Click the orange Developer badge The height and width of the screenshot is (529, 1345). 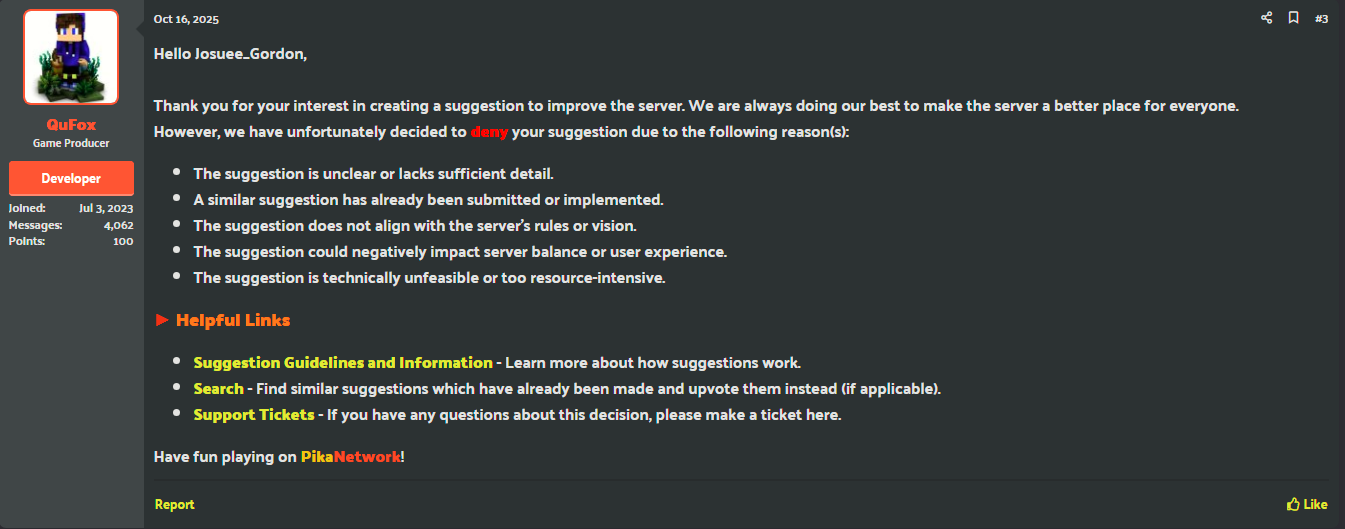pos(70,178)
